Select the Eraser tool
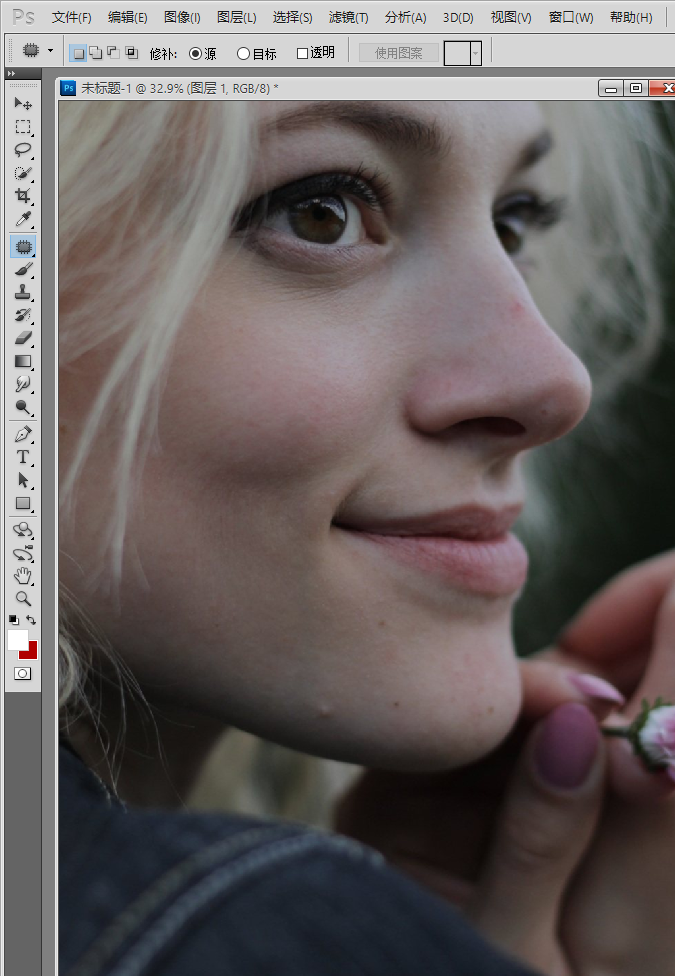This screenshot has height=976, width=675. pos(23,339)
